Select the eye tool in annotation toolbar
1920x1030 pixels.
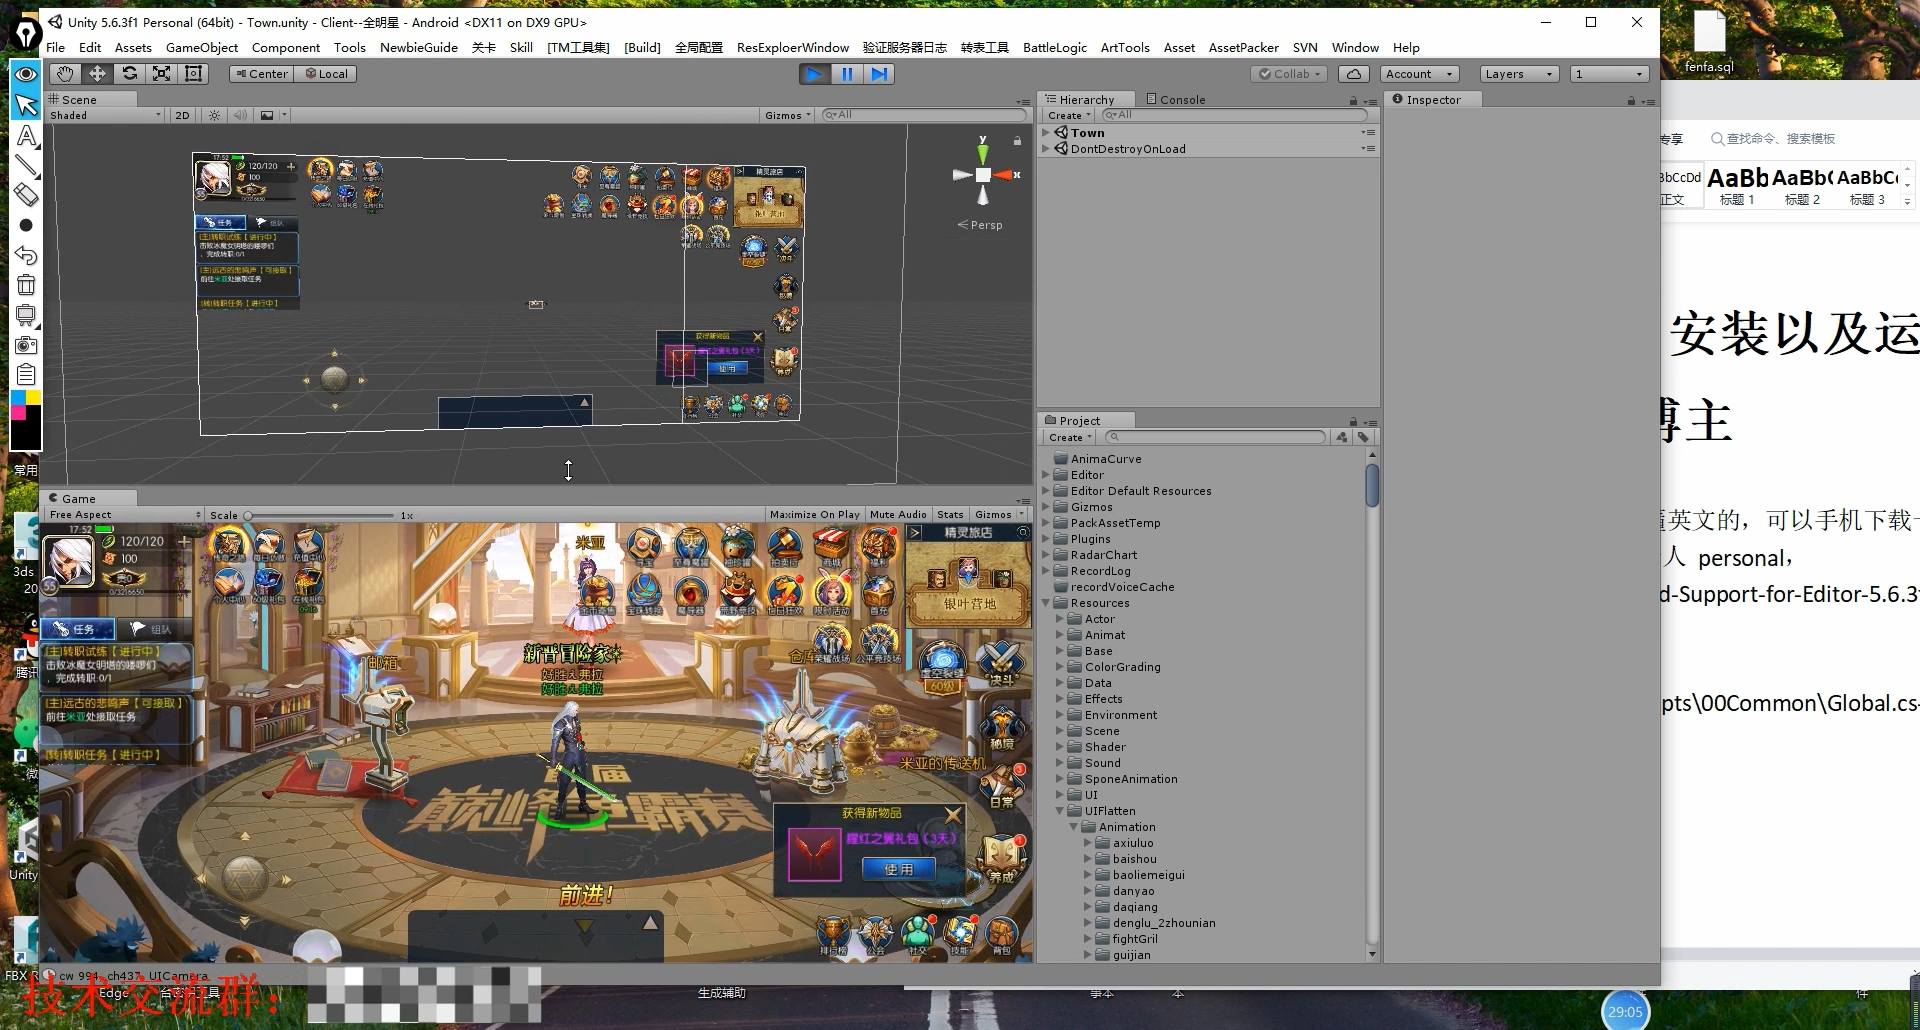point(26,74)
